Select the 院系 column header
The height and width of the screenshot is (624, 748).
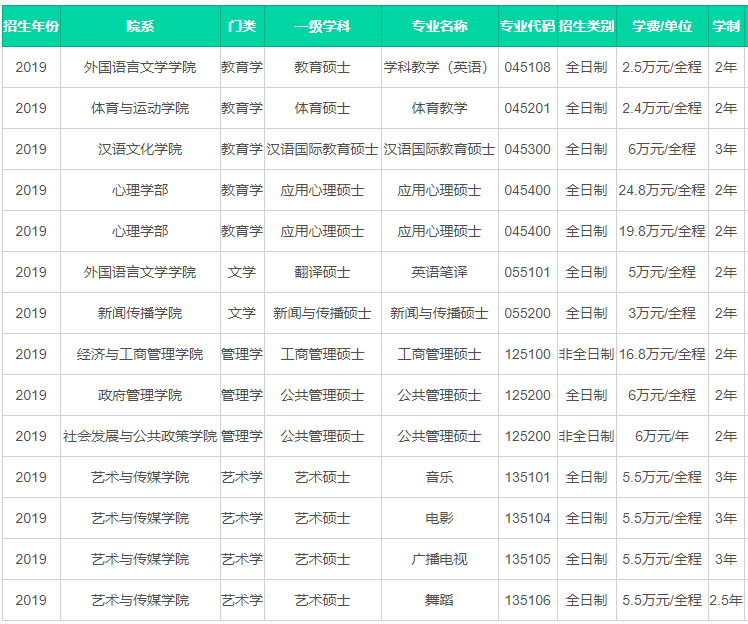(140, 26)
